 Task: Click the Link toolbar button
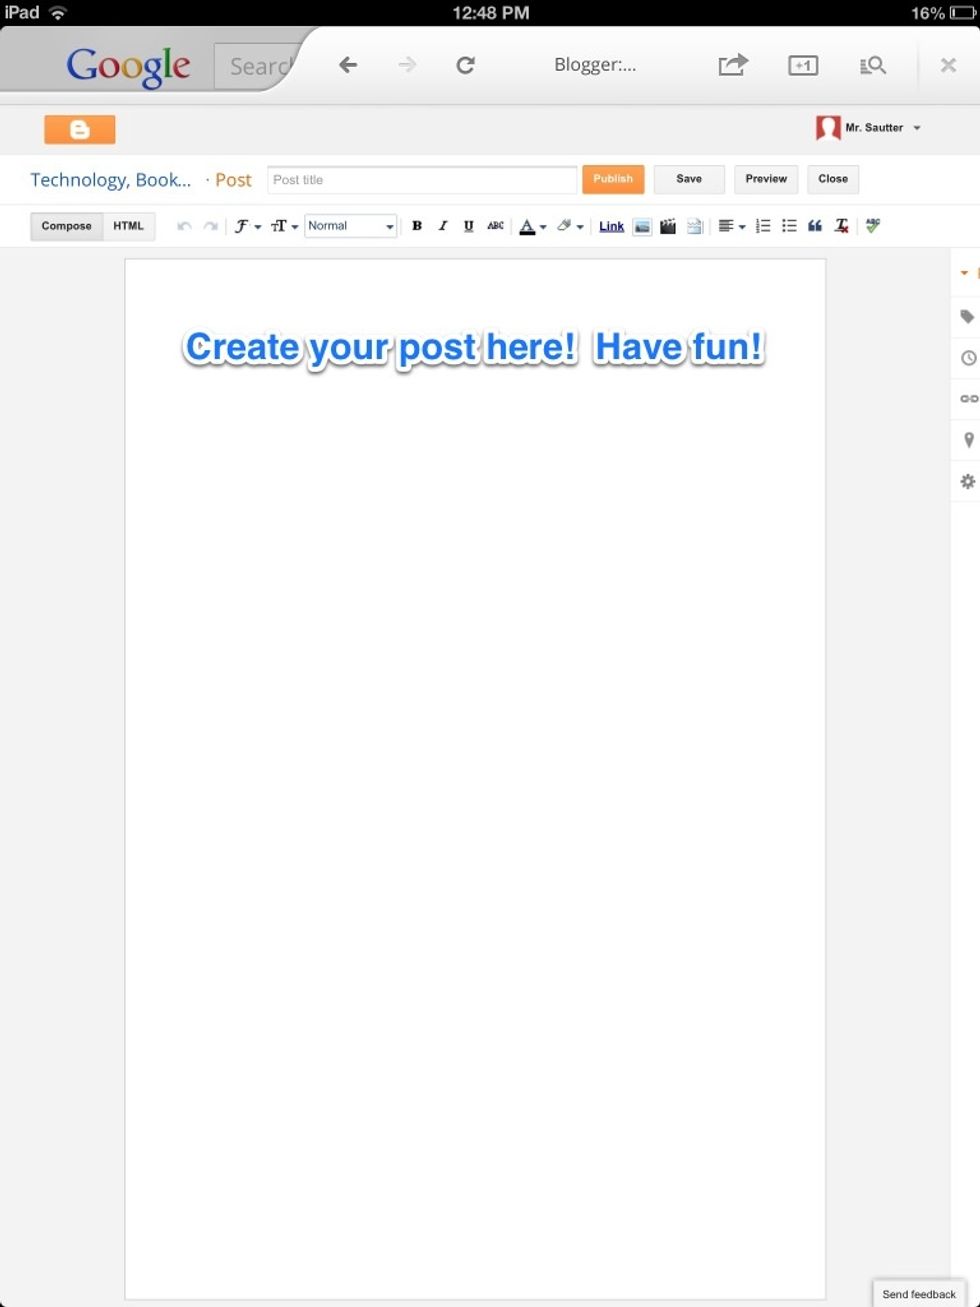(611, 226)
